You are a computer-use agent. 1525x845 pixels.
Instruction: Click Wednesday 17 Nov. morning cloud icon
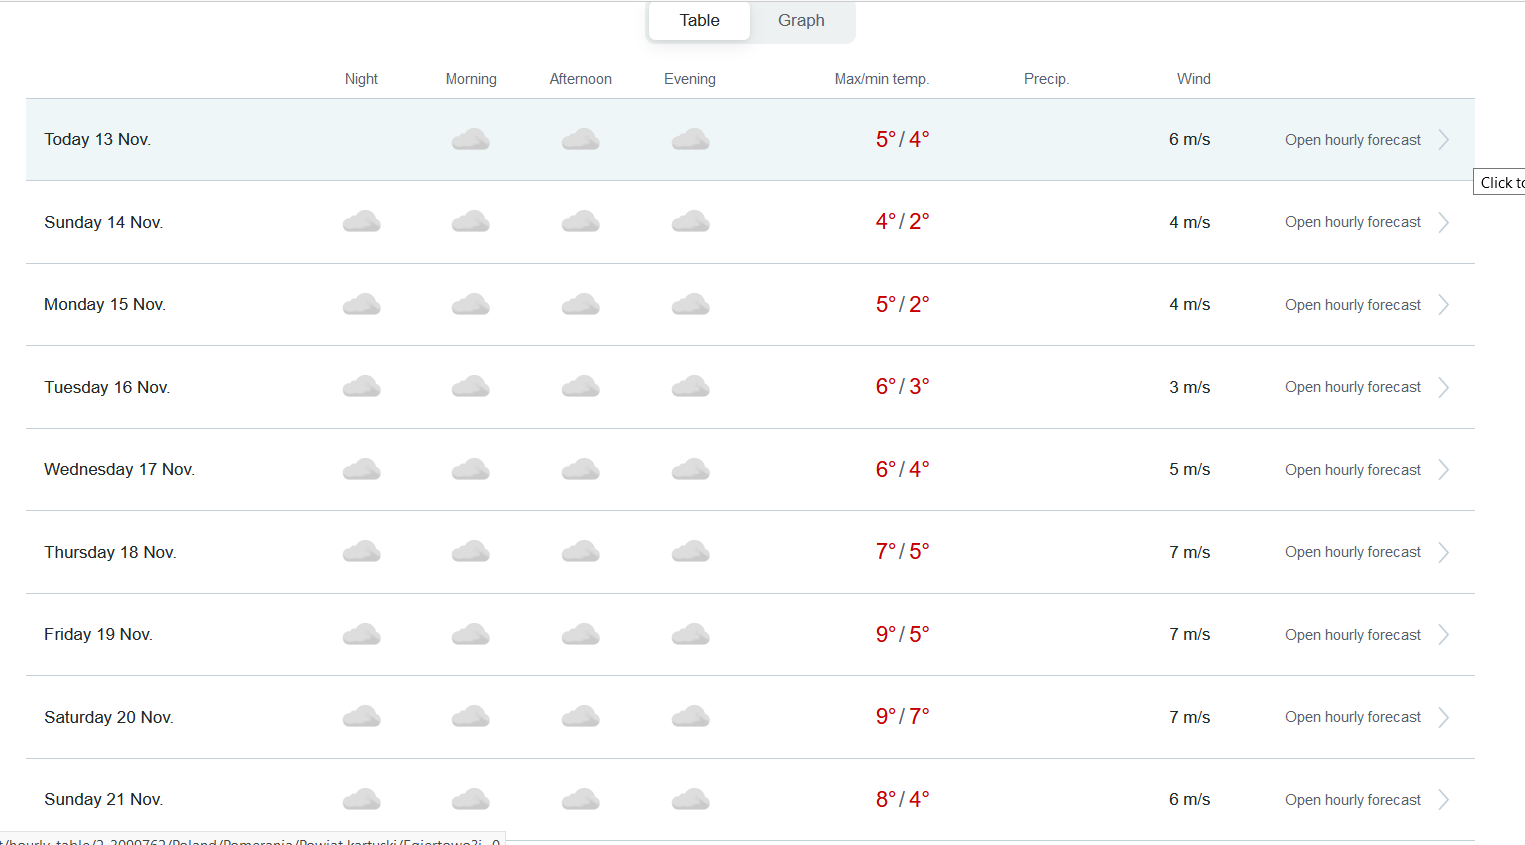click(x=470, y=469)
